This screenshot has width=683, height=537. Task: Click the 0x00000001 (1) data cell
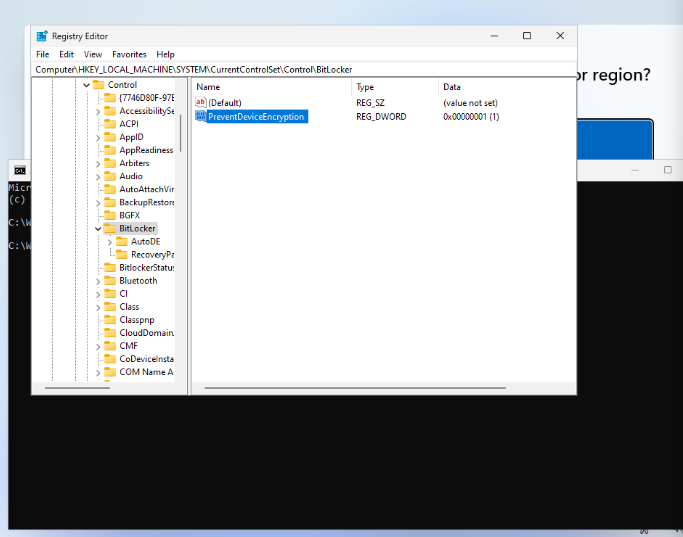tap(471, 117)
